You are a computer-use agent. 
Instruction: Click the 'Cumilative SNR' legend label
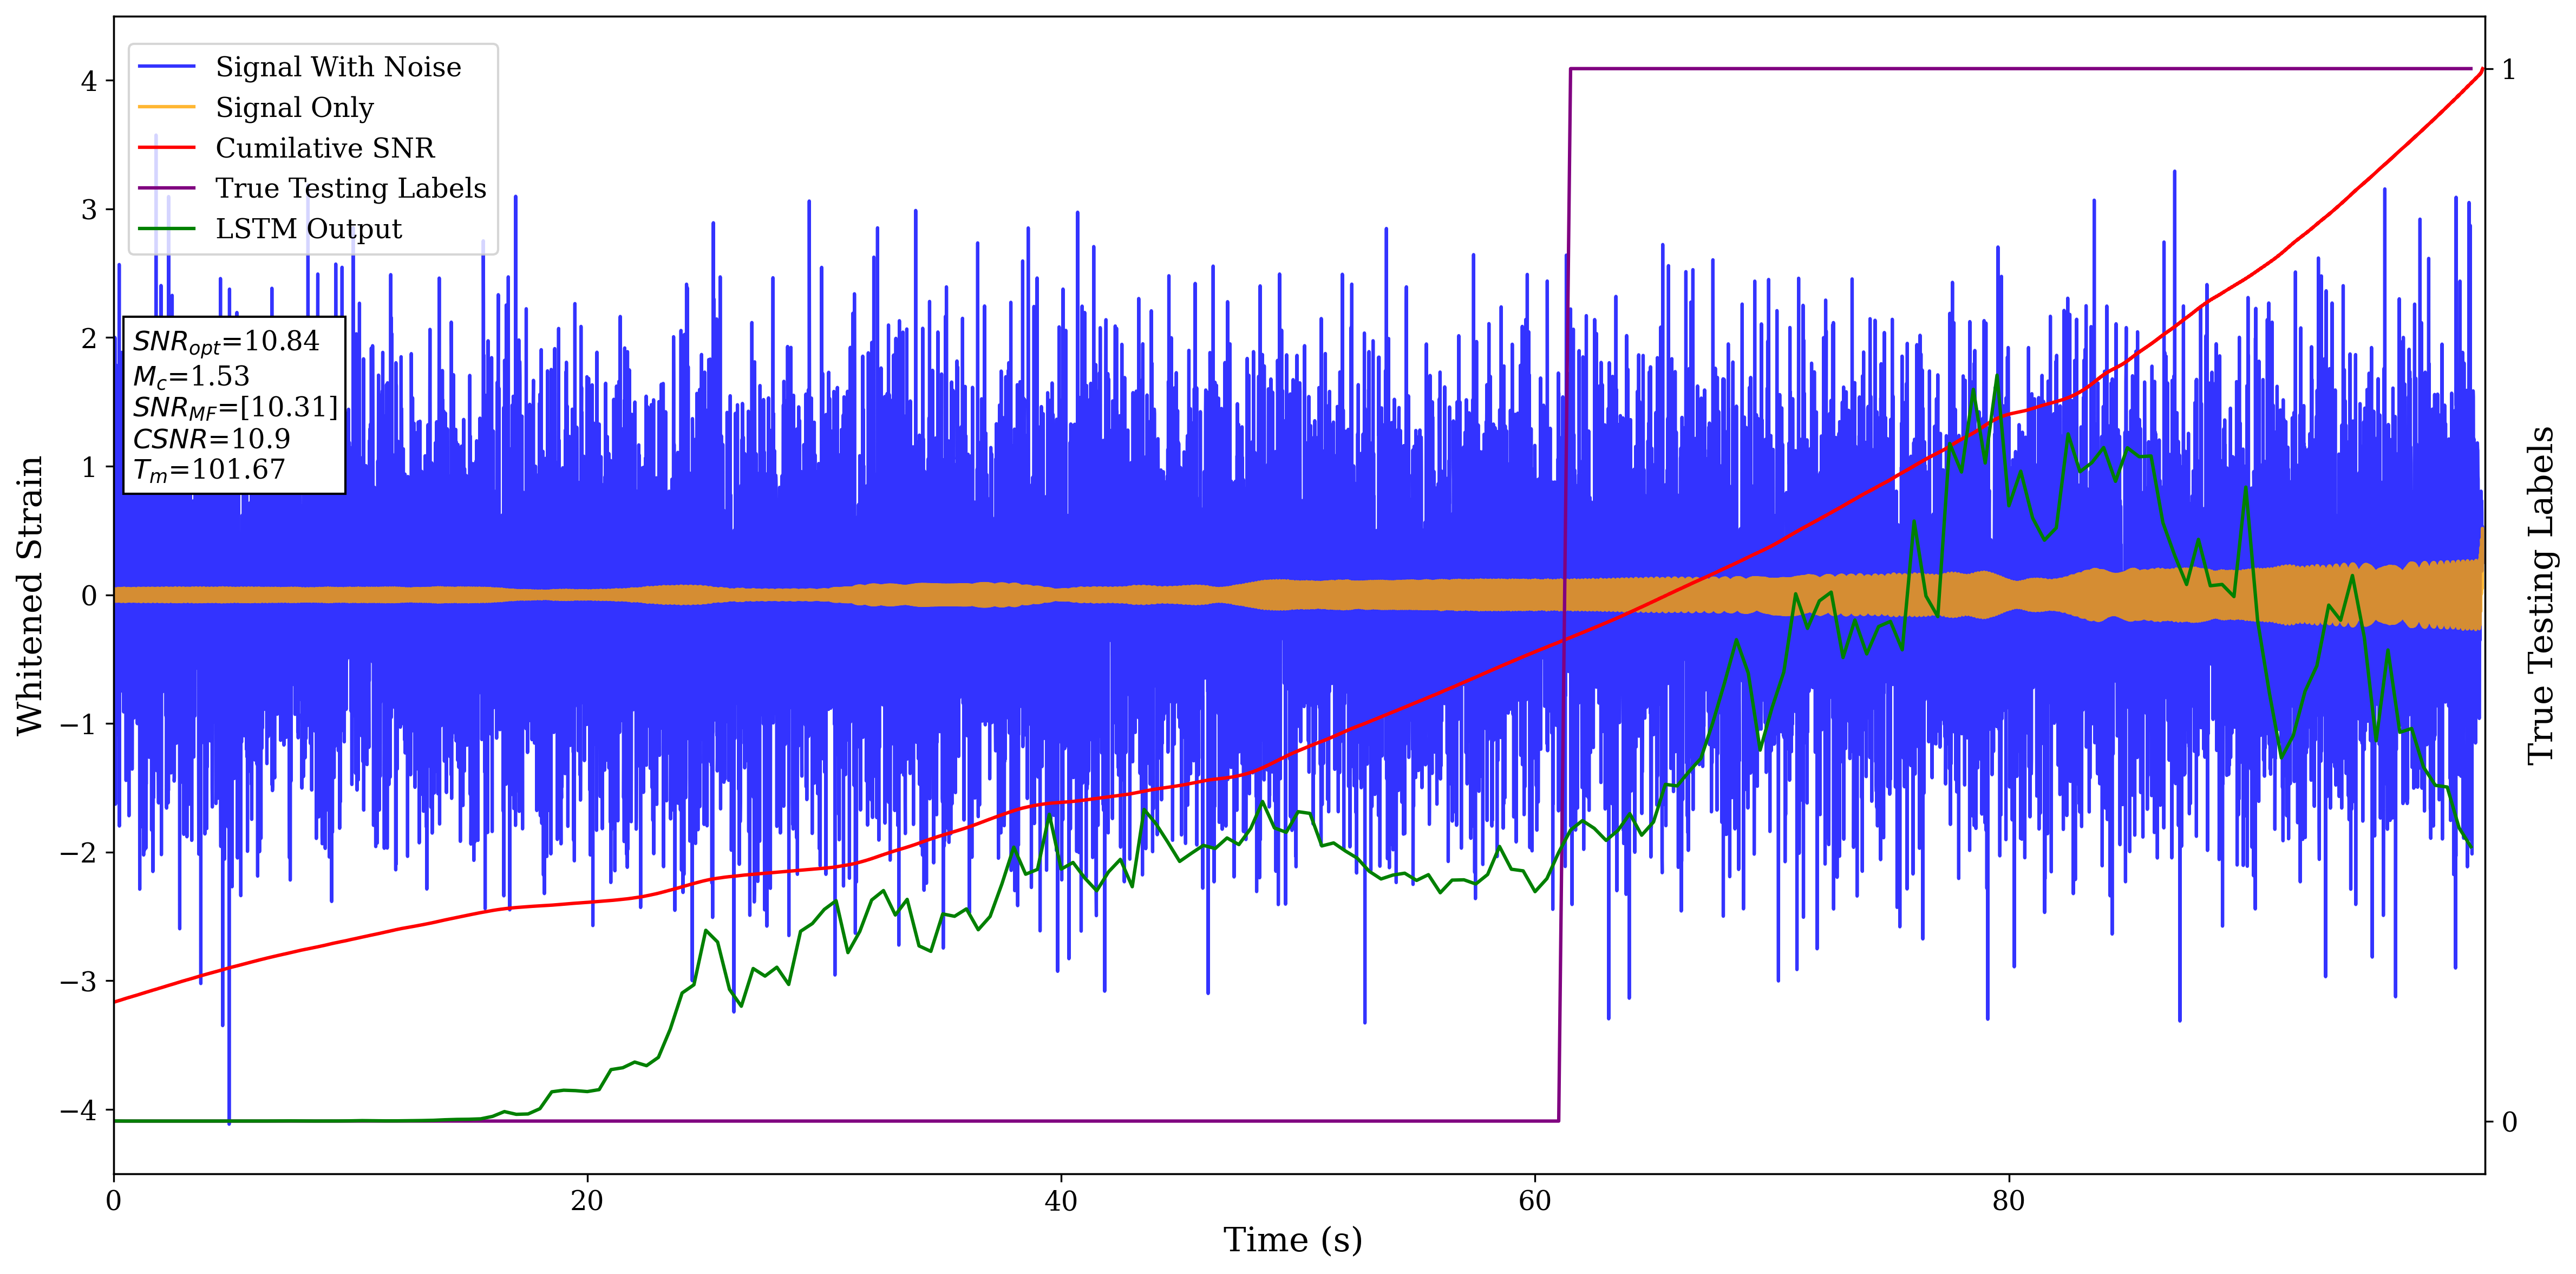click(325, 148)
